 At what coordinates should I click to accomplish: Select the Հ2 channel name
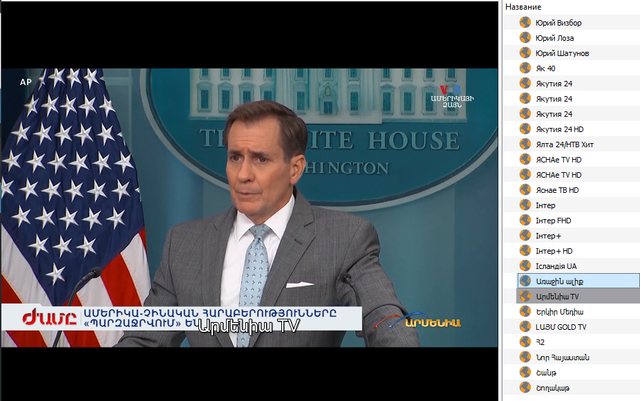pyautogui.click(x=540, y=342)
